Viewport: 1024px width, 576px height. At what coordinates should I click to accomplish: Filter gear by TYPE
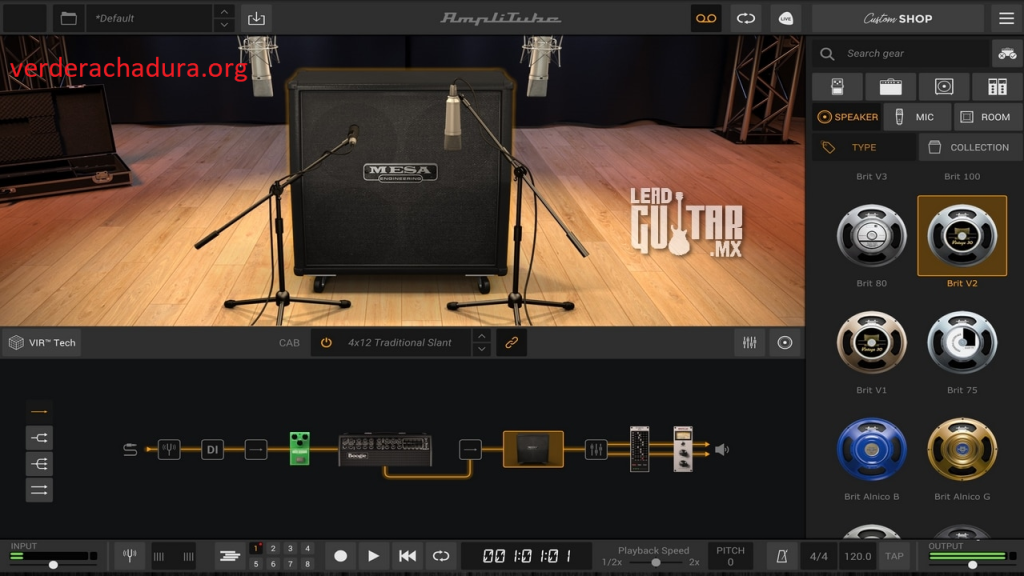(863, 148)
